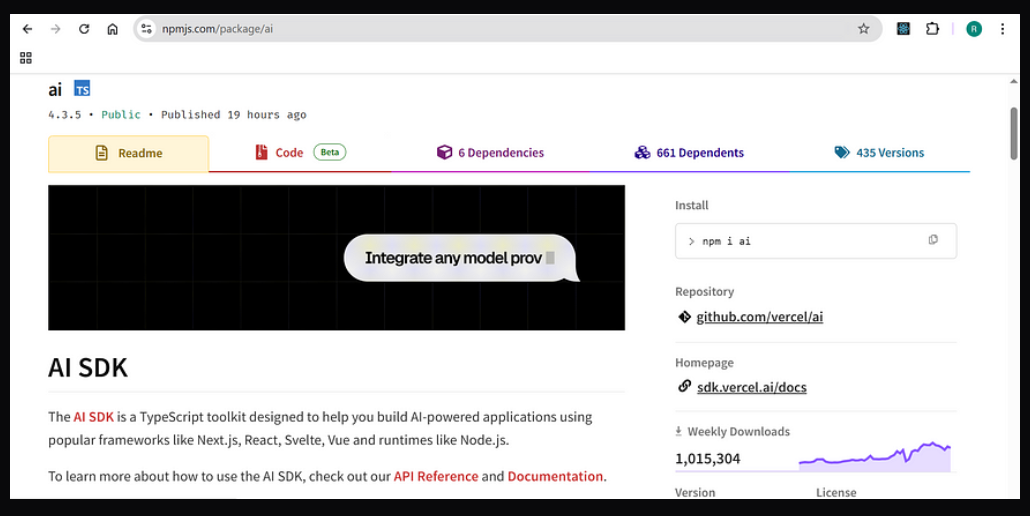
Task: Follow the red AI SDK link in paragraph
Action: [x=93, y=417]
